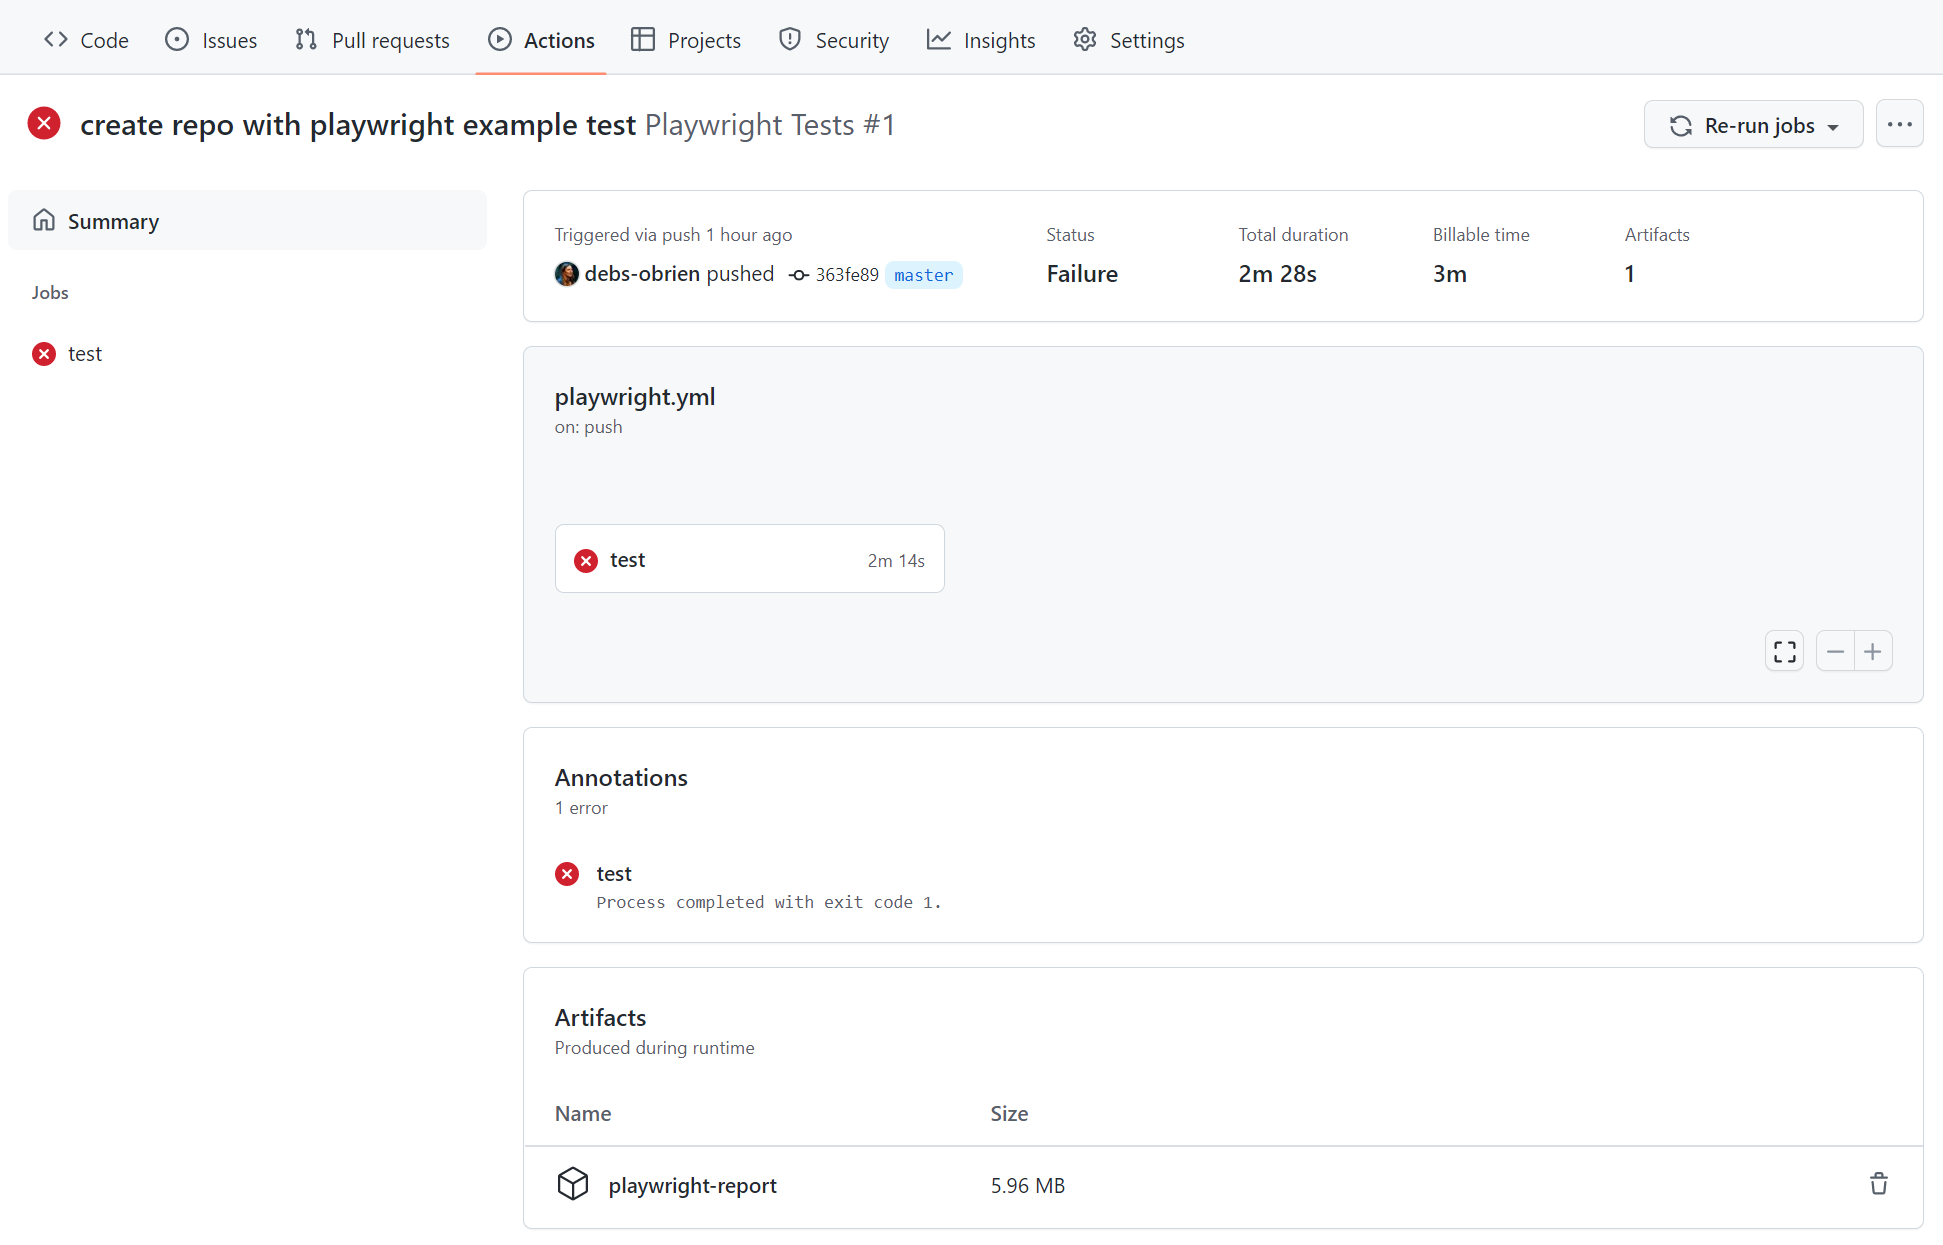Click the Name column header

pyautogui.click(x=583, y=1114)
